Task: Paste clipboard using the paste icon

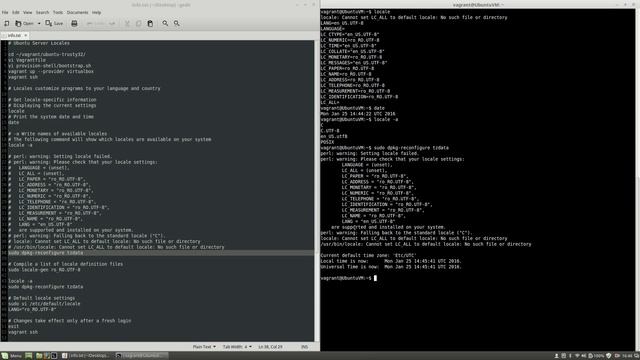Action: tap(150, 23)
